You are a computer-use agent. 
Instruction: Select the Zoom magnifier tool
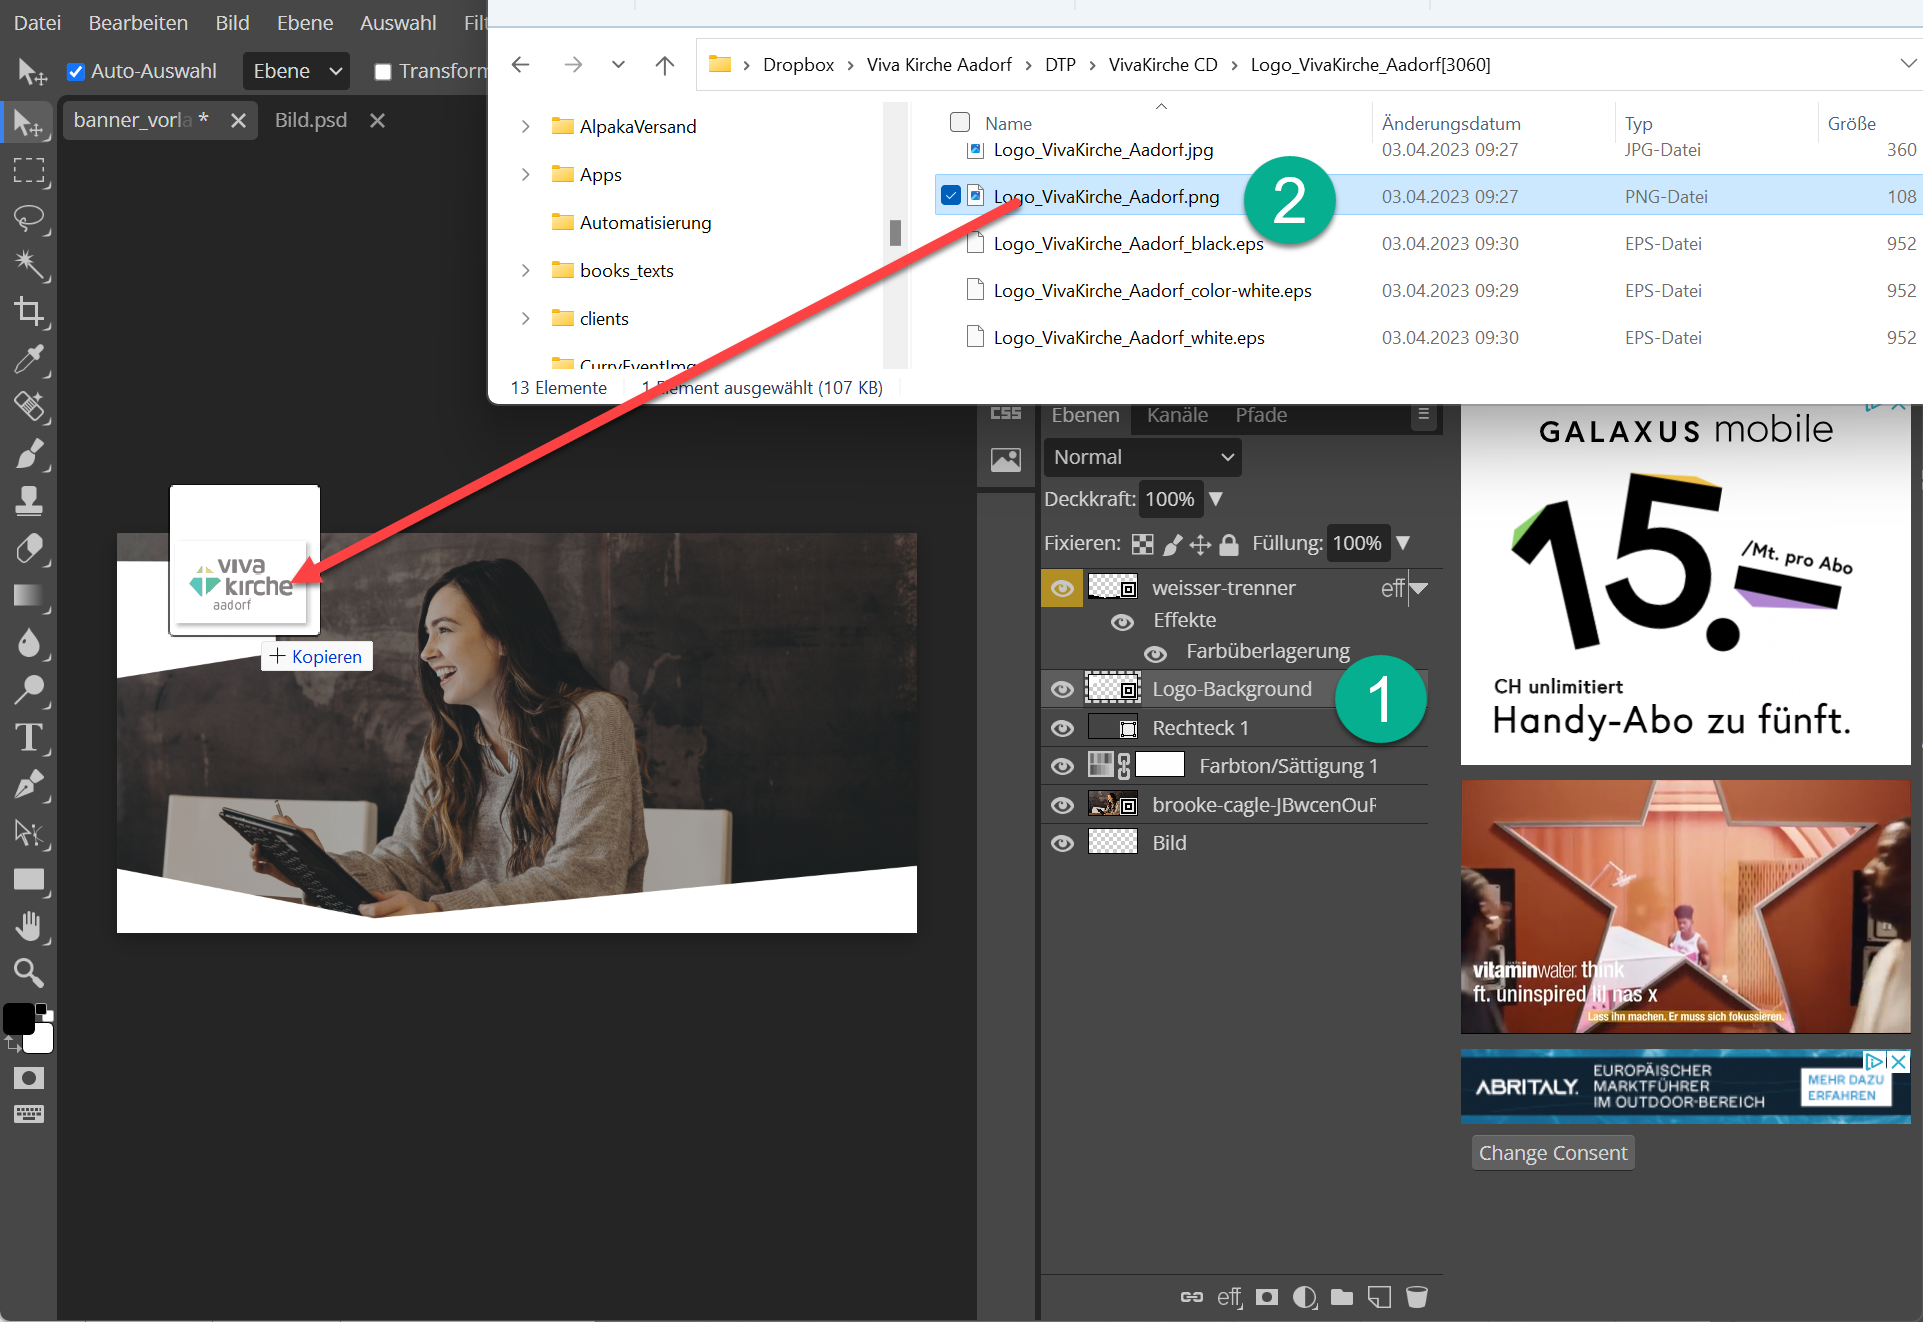point(29,972)
